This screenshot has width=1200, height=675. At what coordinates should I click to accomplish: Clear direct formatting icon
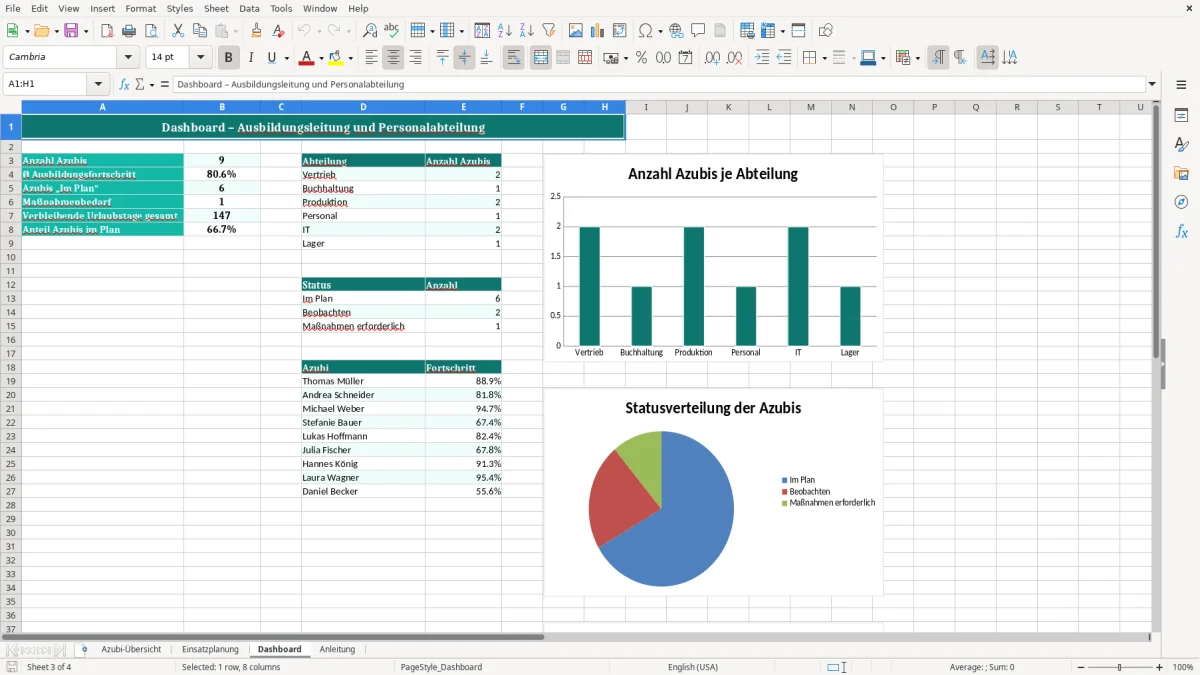tap(279, 31)
